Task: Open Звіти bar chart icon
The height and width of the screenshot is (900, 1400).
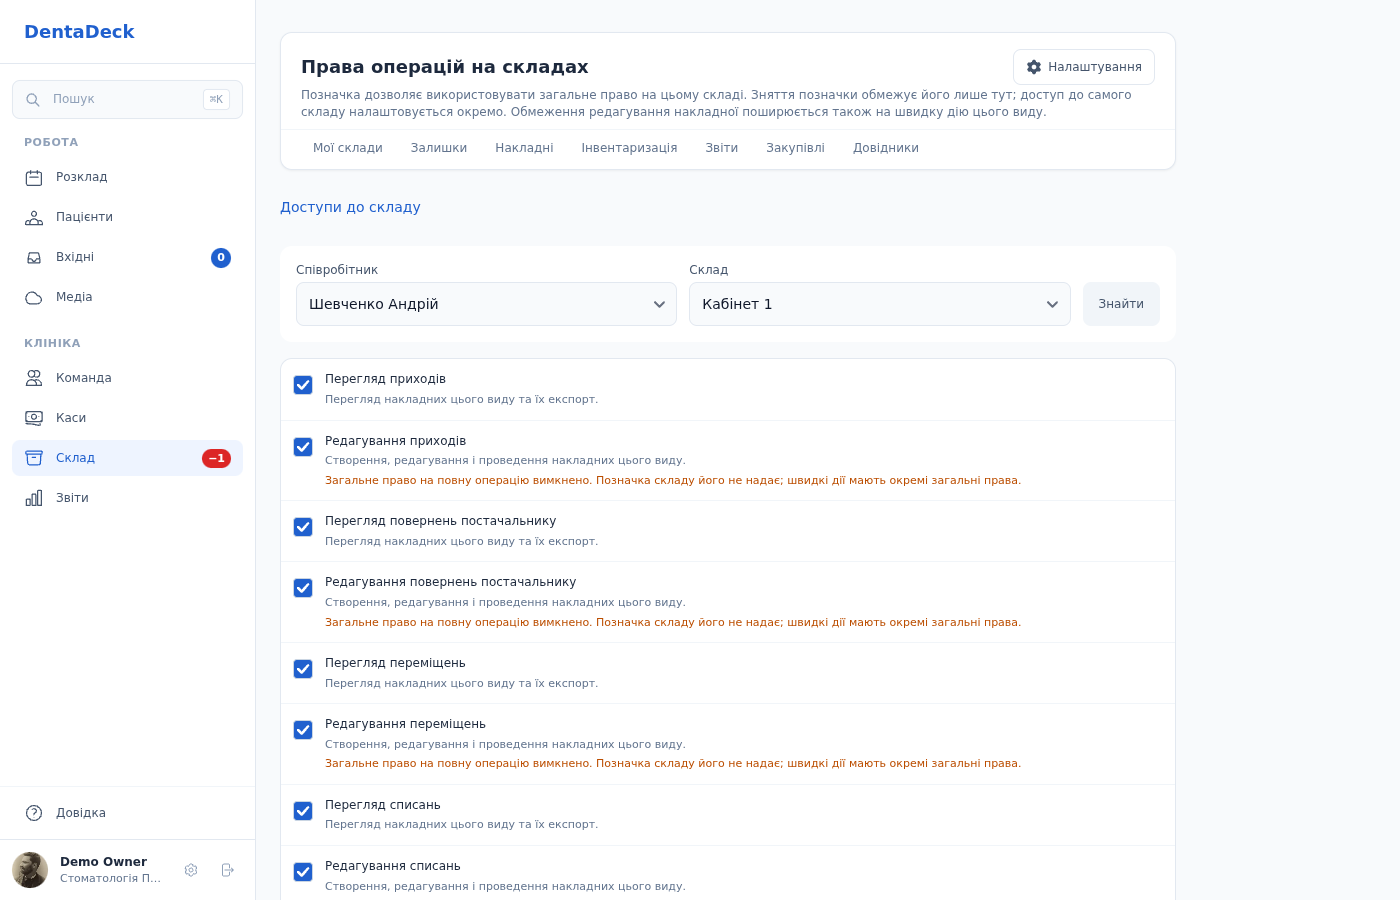Action: pos(34,498)
